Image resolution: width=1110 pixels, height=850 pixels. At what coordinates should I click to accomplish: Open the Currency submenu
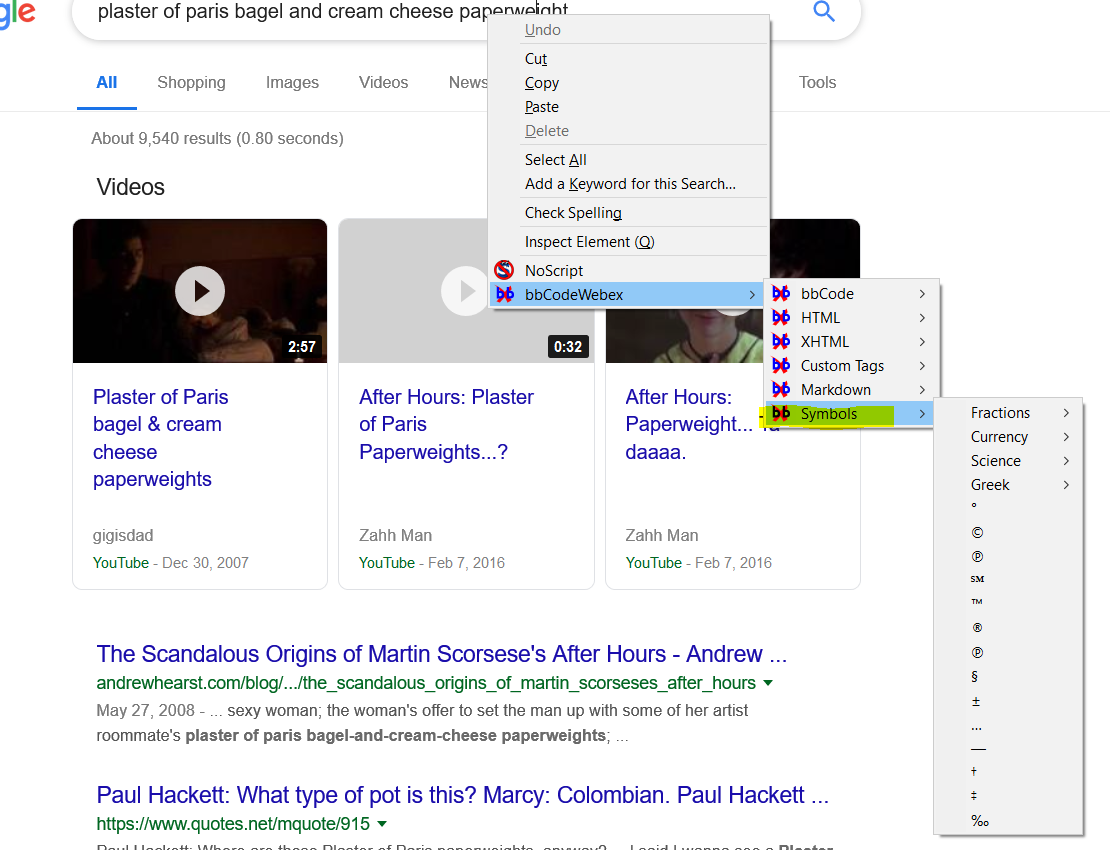[1008, 437]
